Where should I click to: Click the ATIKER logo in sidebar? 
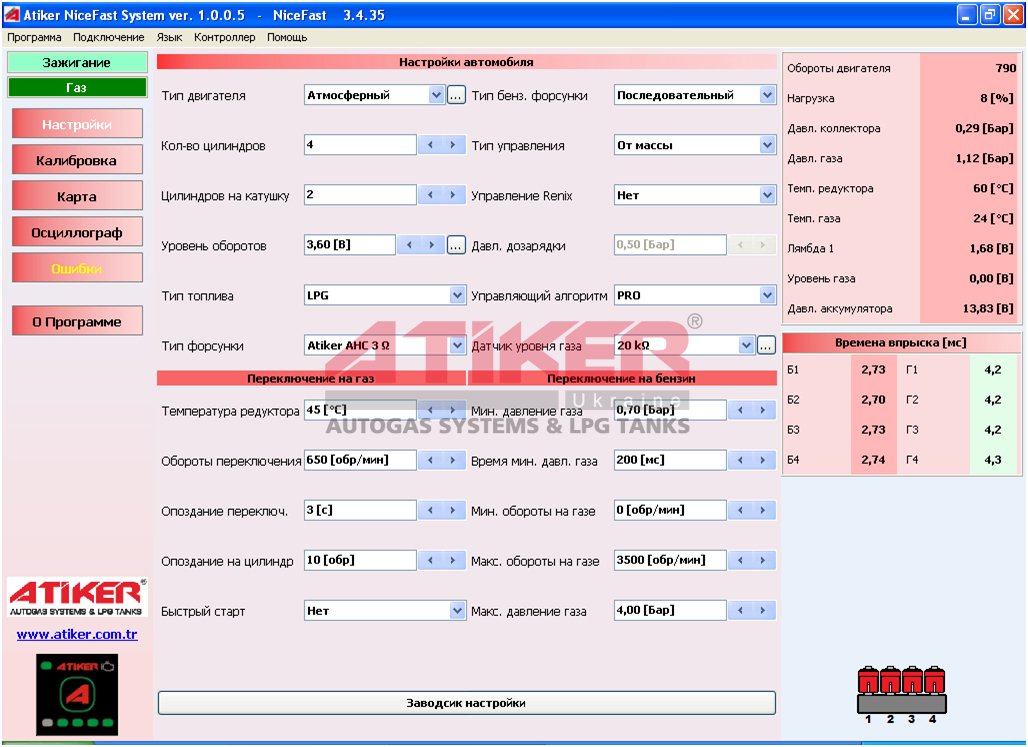tap(77, 597)
